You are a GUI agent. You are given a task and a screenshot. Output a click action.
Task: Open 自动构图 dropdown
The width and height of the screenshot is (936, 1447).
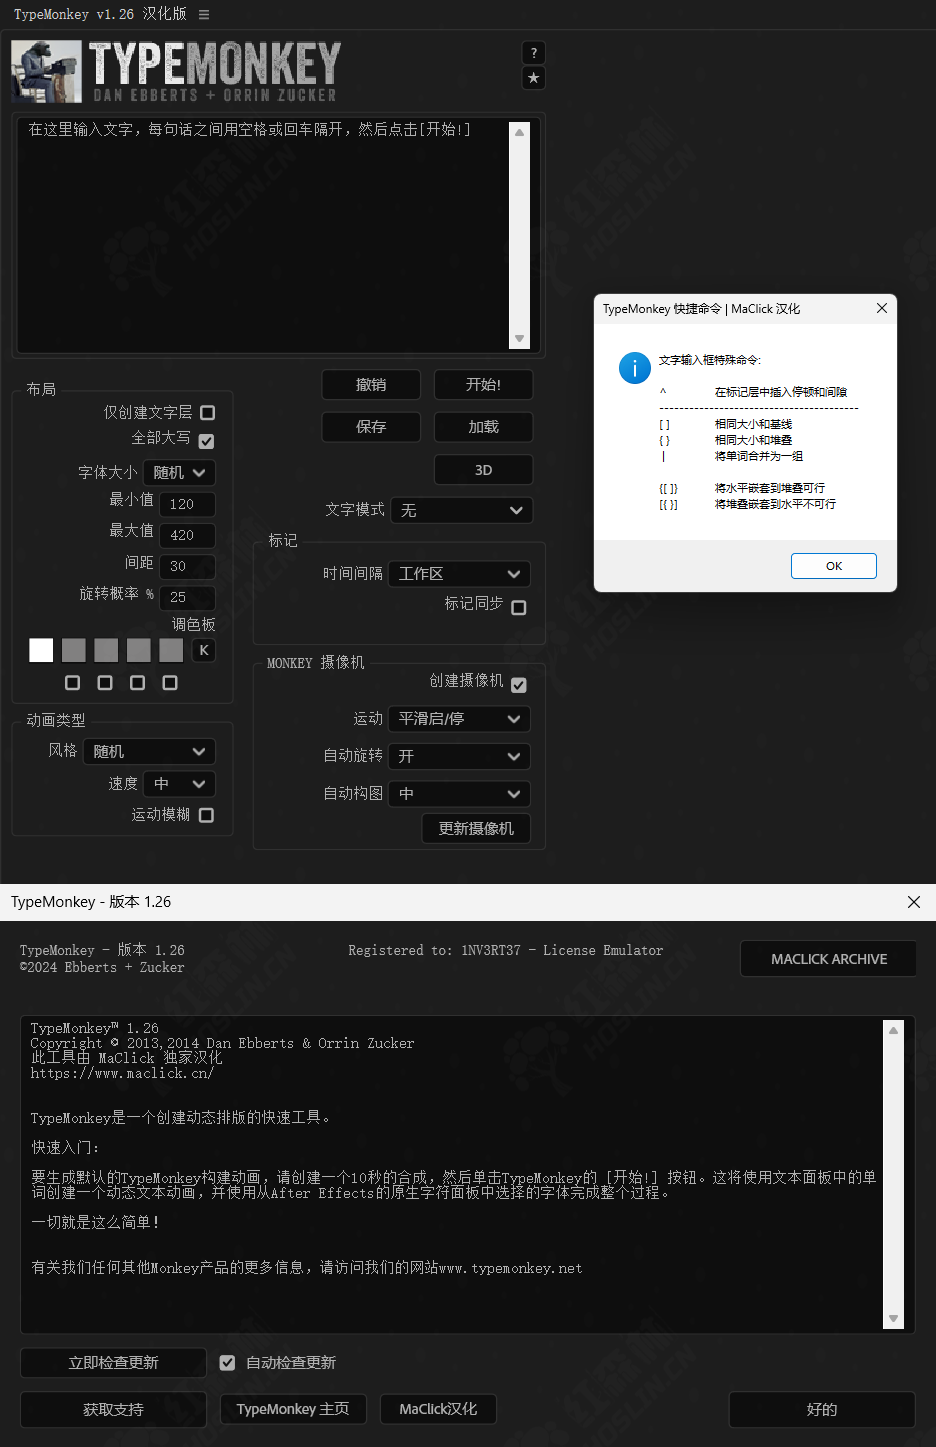459,794
